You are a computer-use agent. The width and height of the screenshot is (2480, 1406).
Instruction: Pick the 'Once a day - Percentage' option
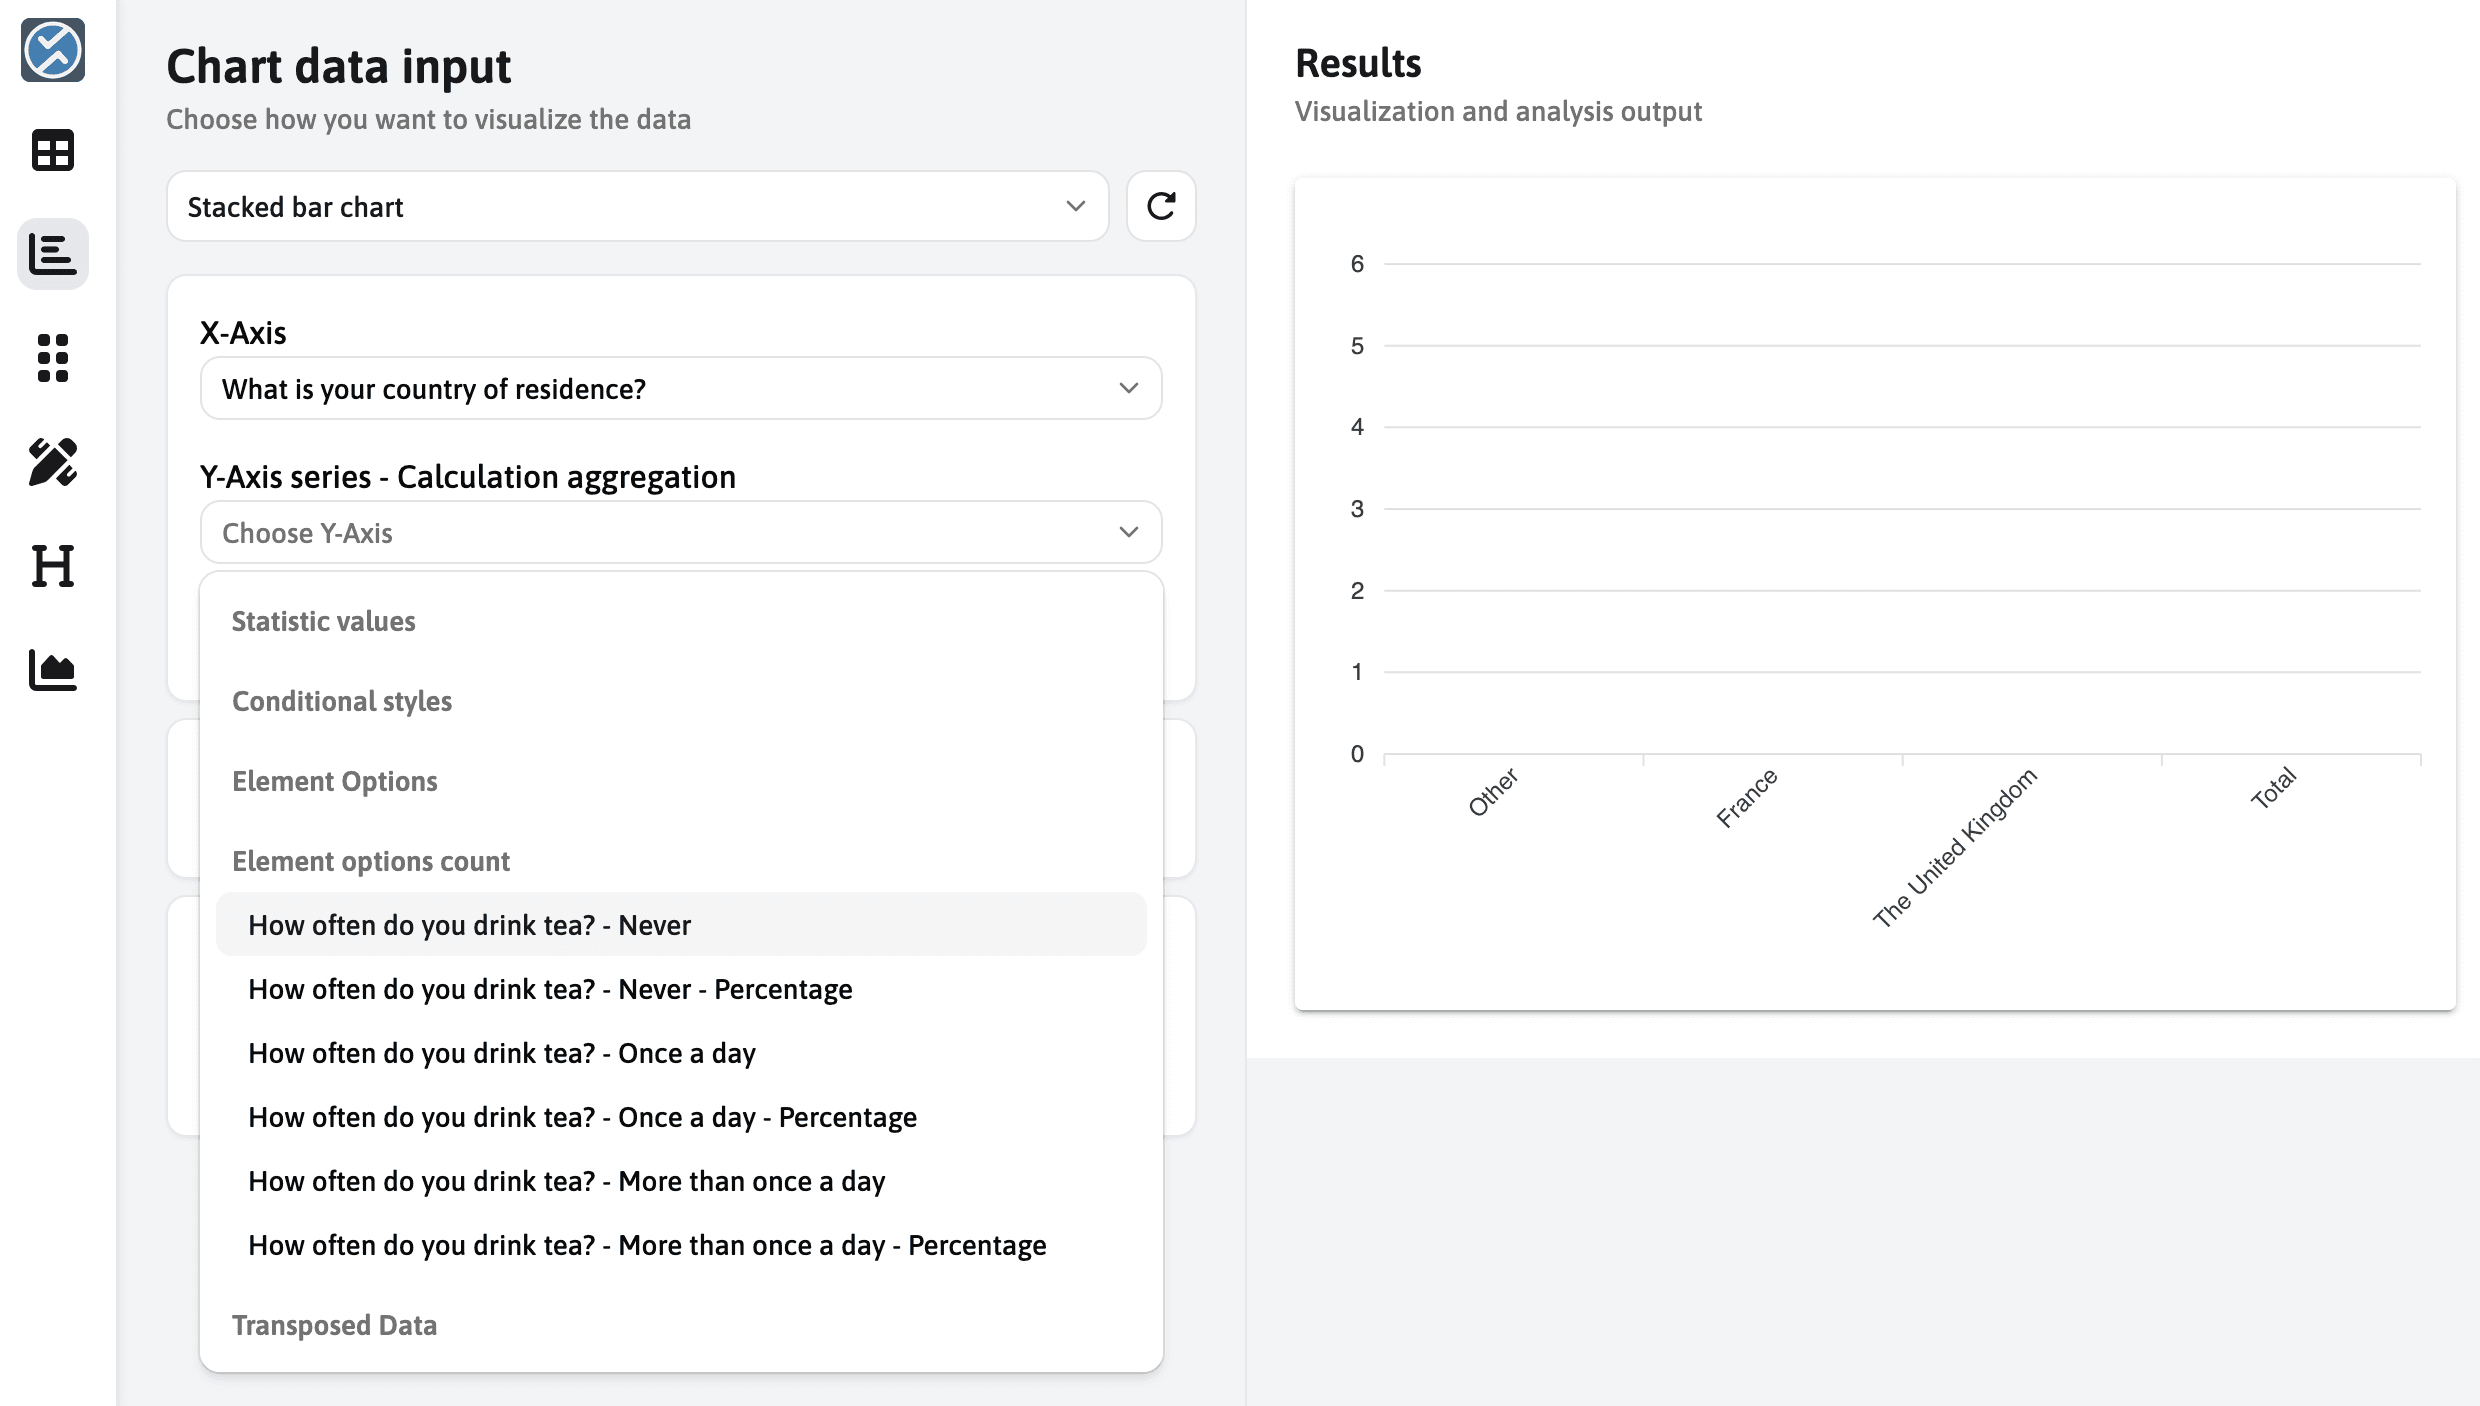tap(582, 1117)
